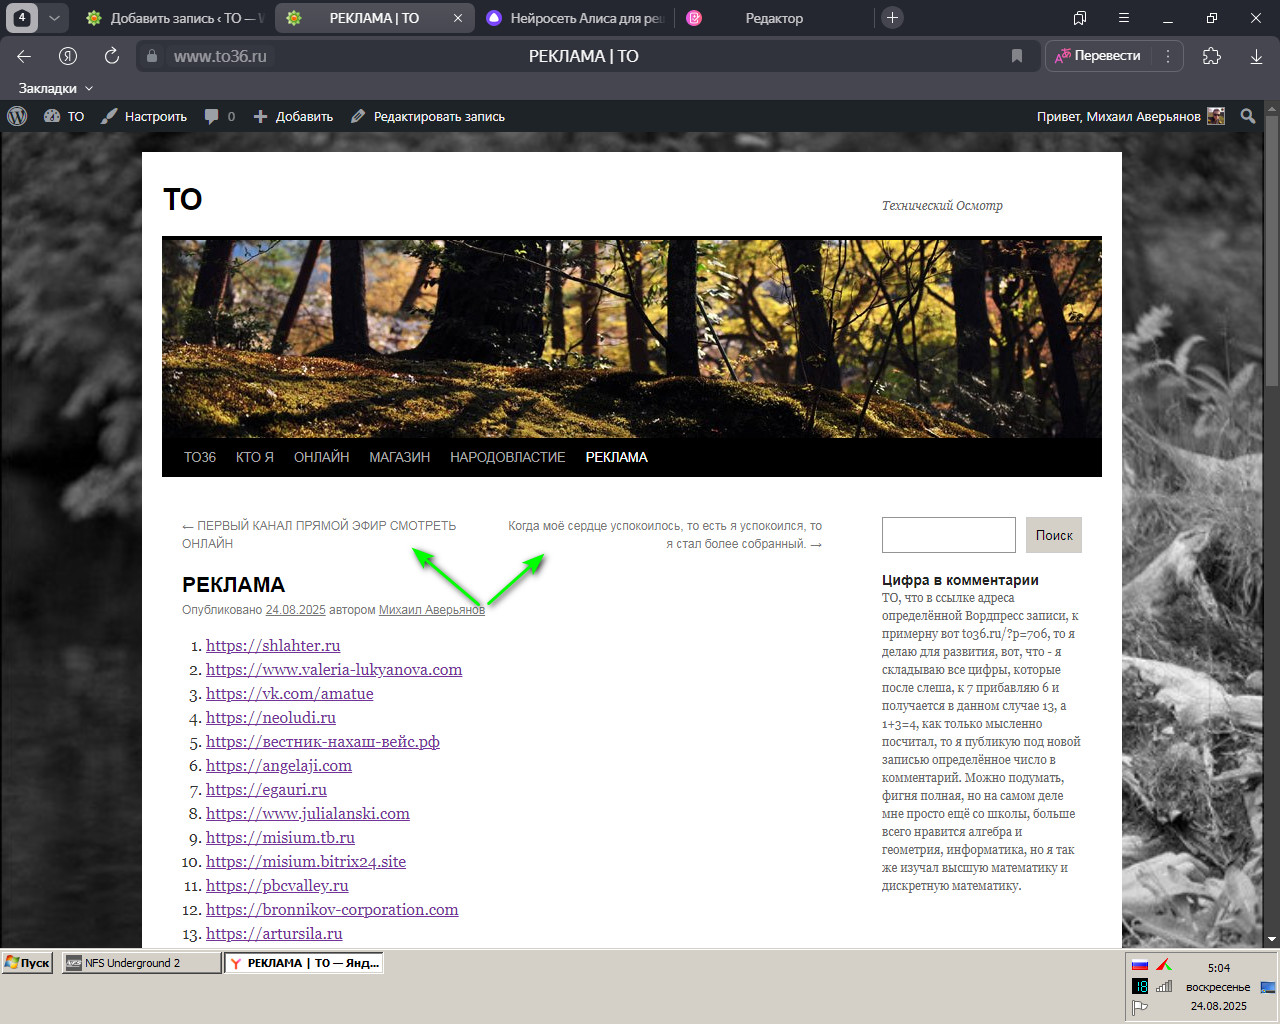Click the forest header banner image

(632, 339)
